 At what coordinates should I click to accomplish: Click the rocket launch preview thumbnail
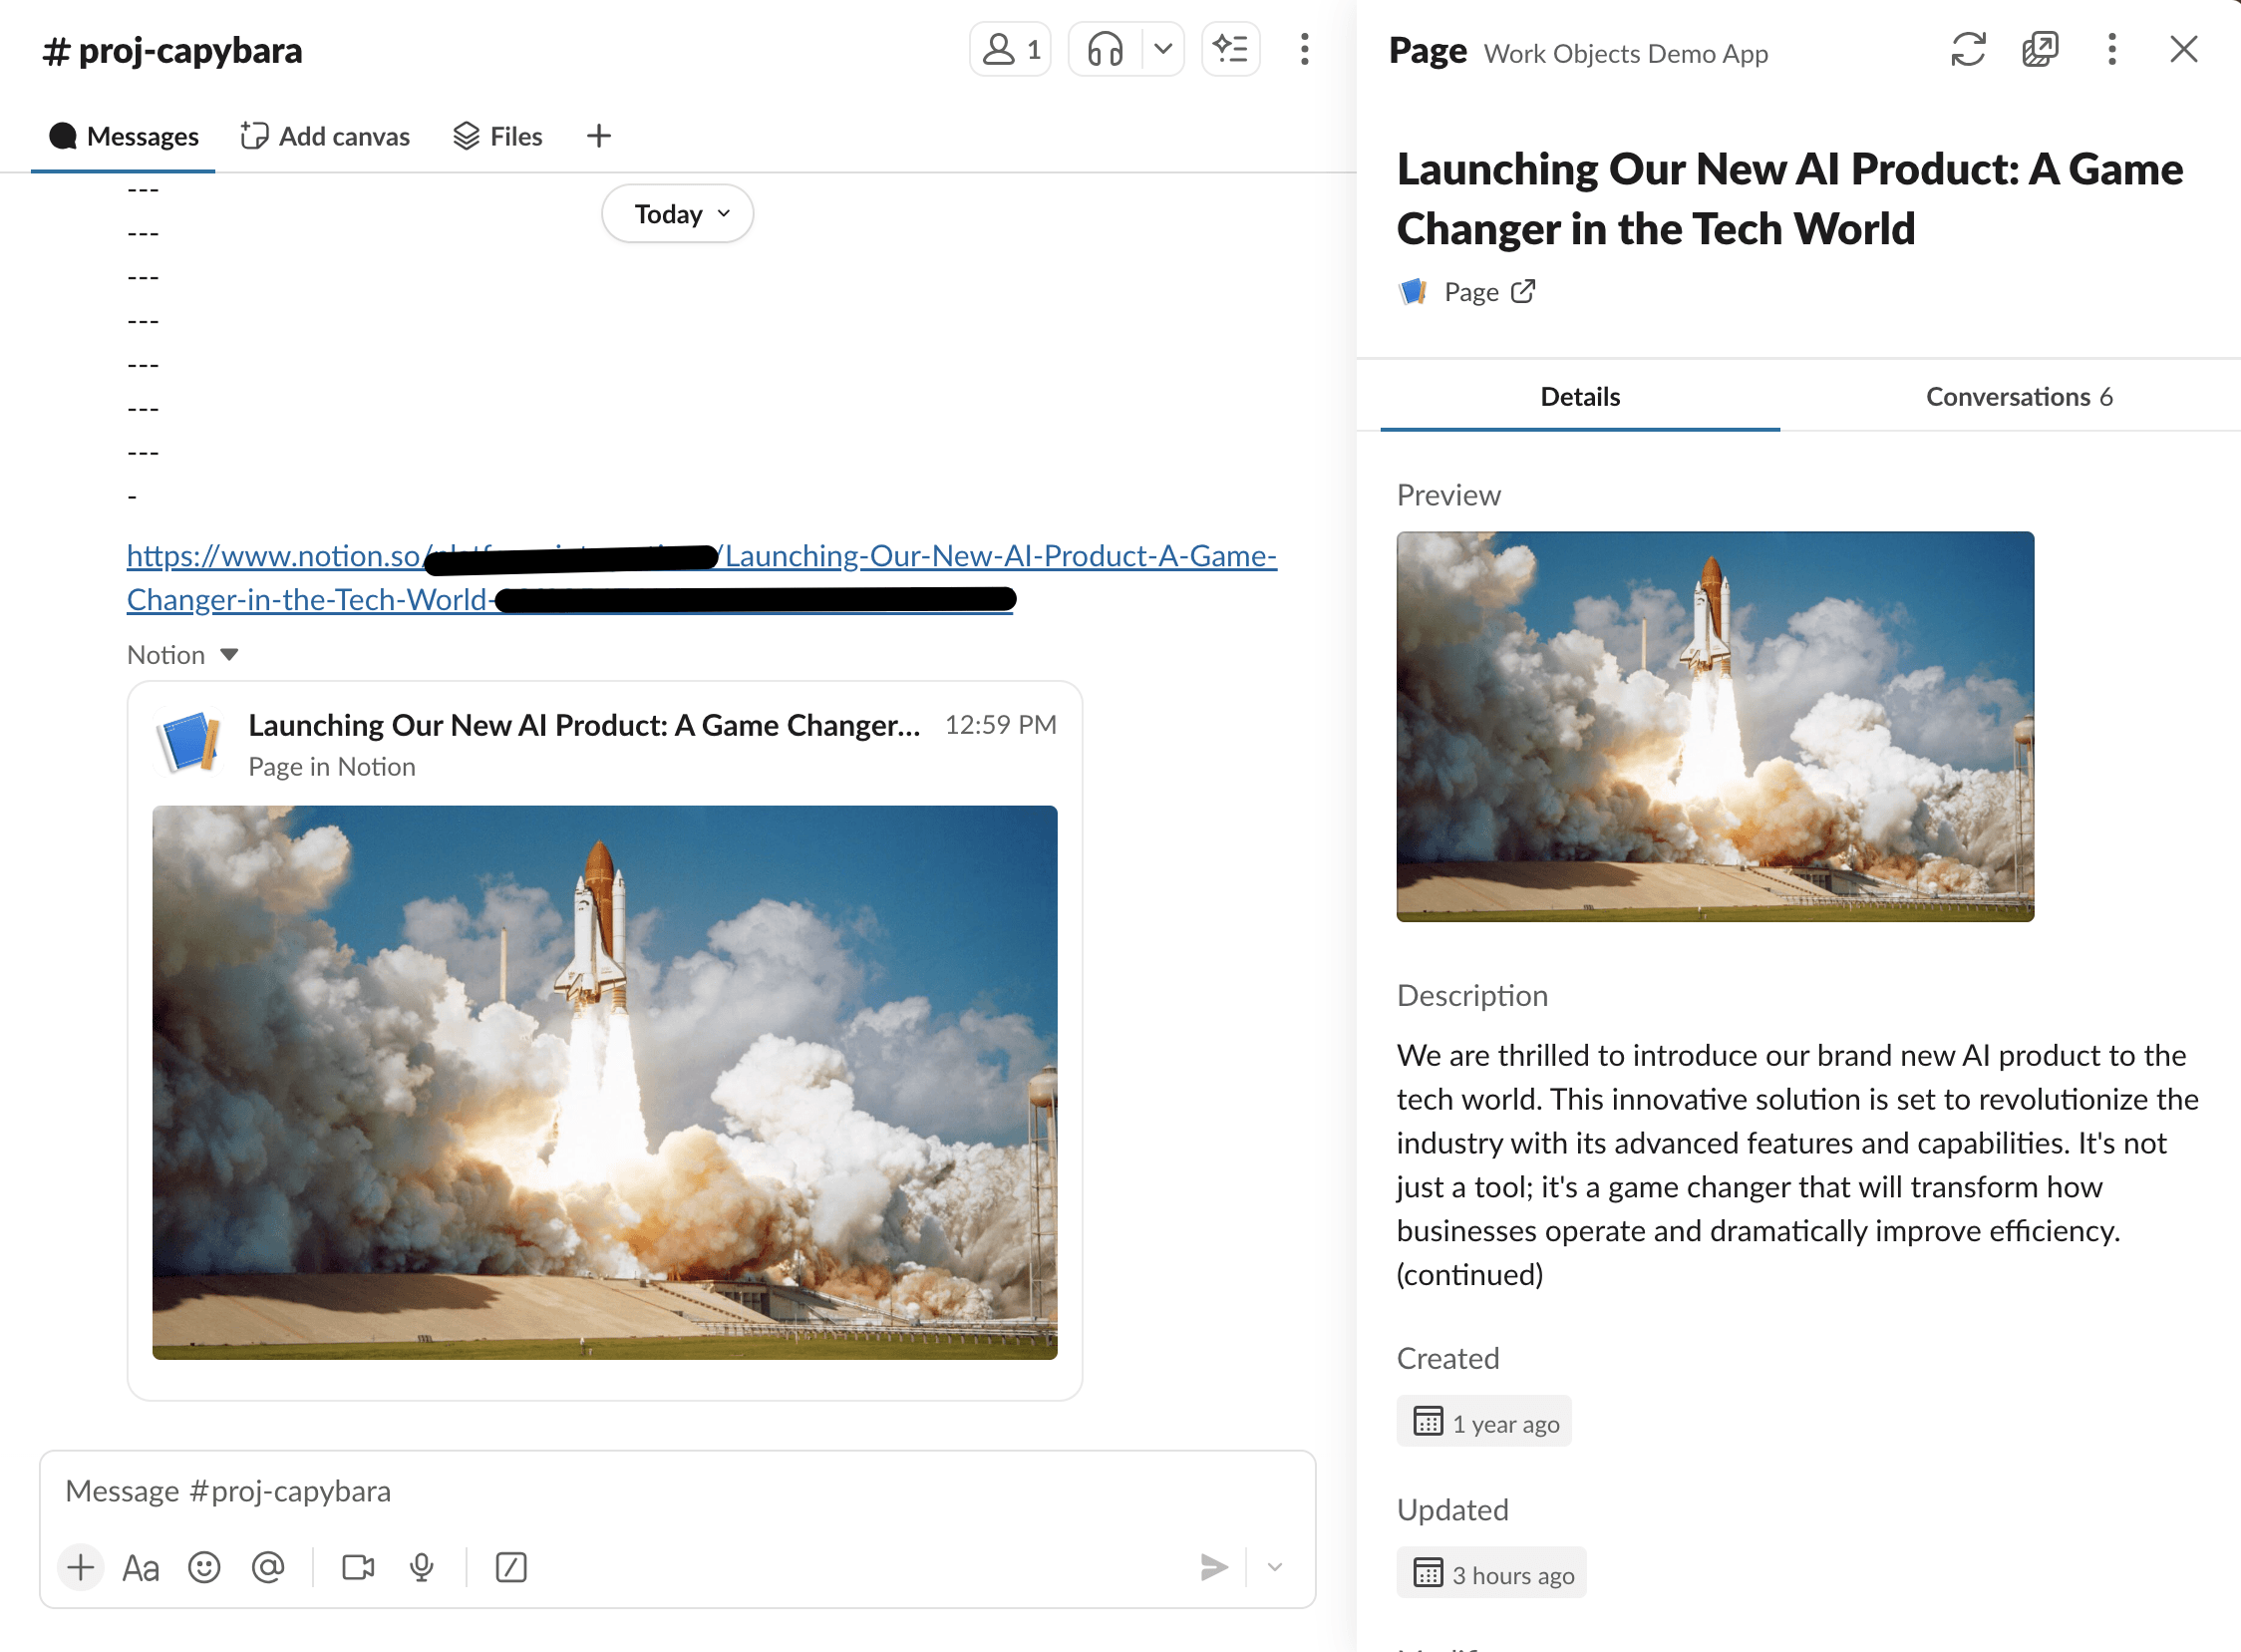(1714, 726)
